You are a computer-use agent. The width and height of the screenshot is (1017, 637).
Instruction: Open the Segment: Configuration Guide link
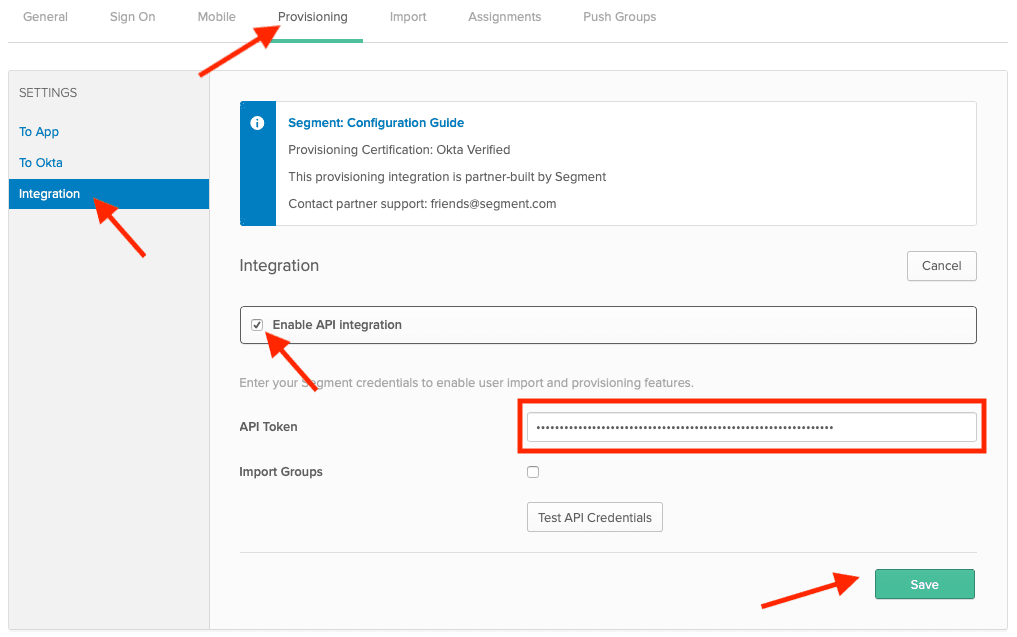pos(376,122)
